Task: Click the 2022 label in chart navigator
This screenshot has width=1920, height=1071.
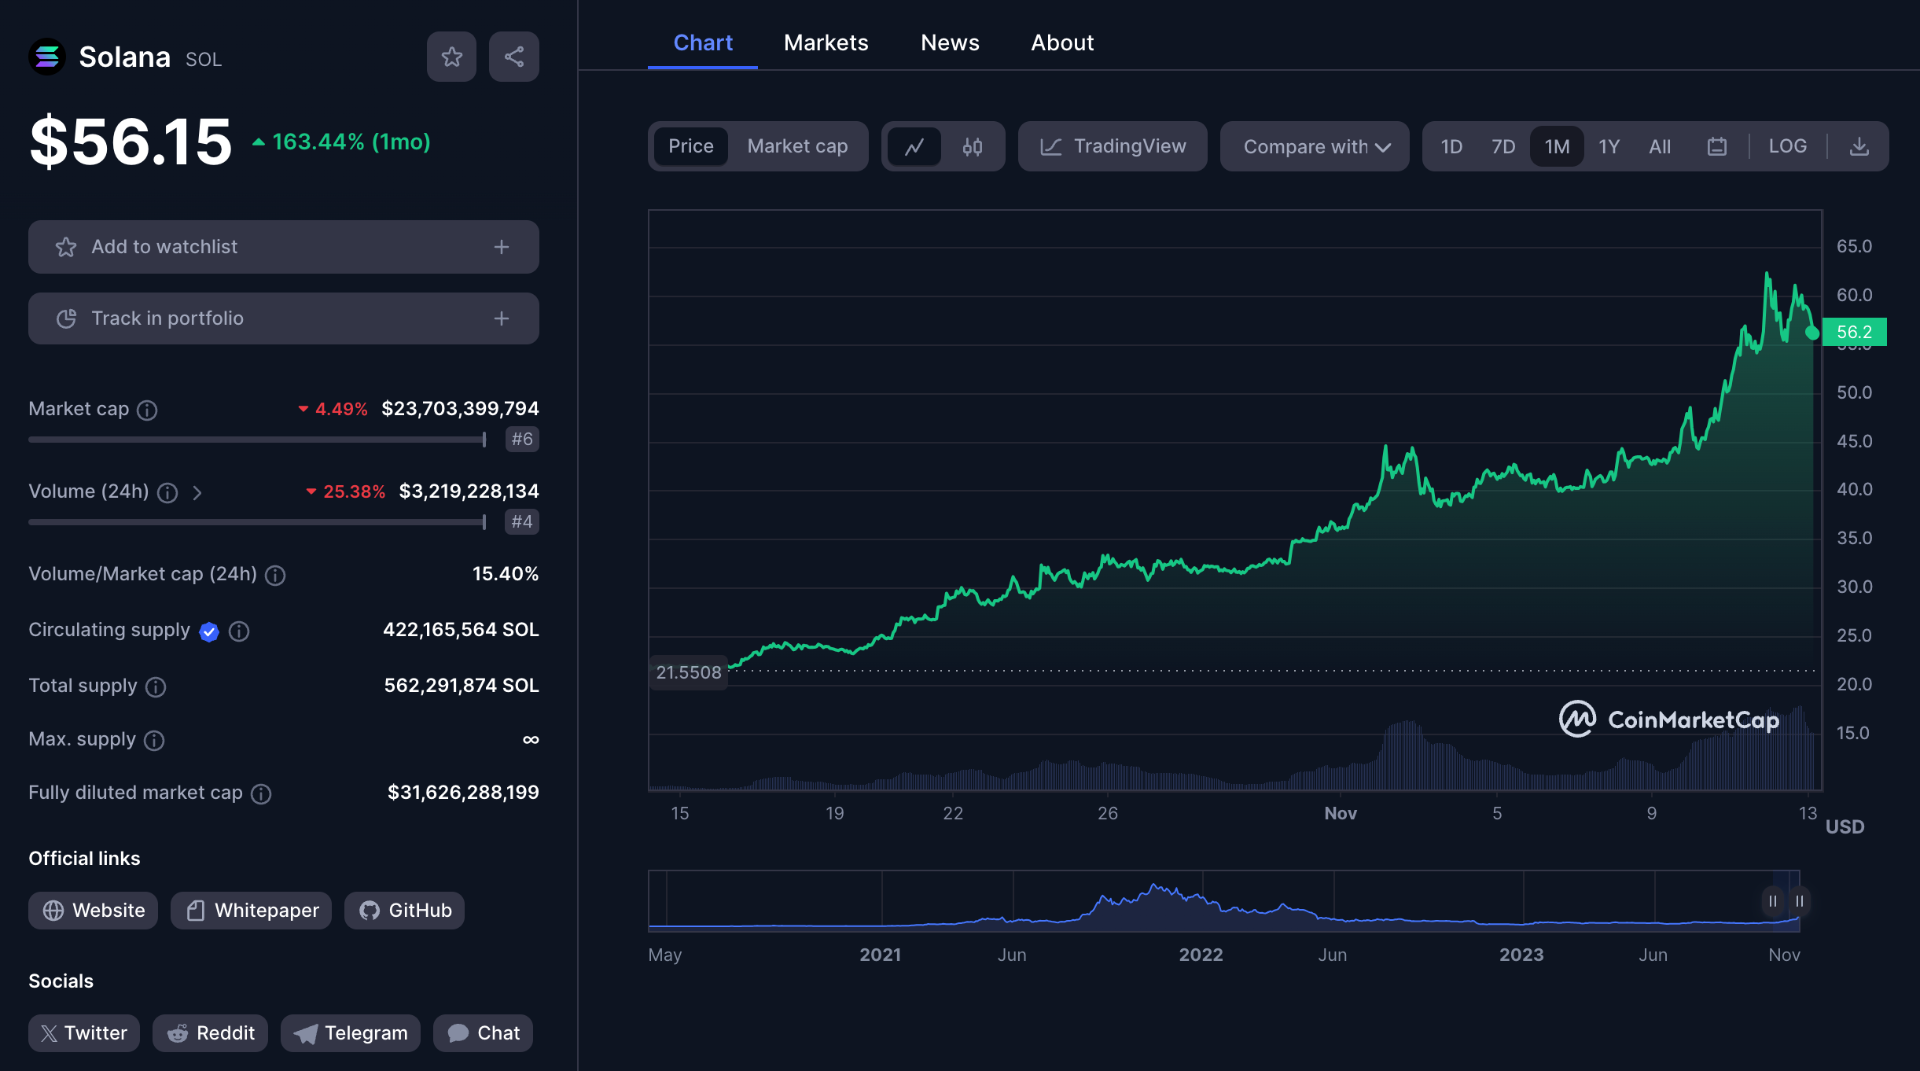Action: tap(1201, 955)
